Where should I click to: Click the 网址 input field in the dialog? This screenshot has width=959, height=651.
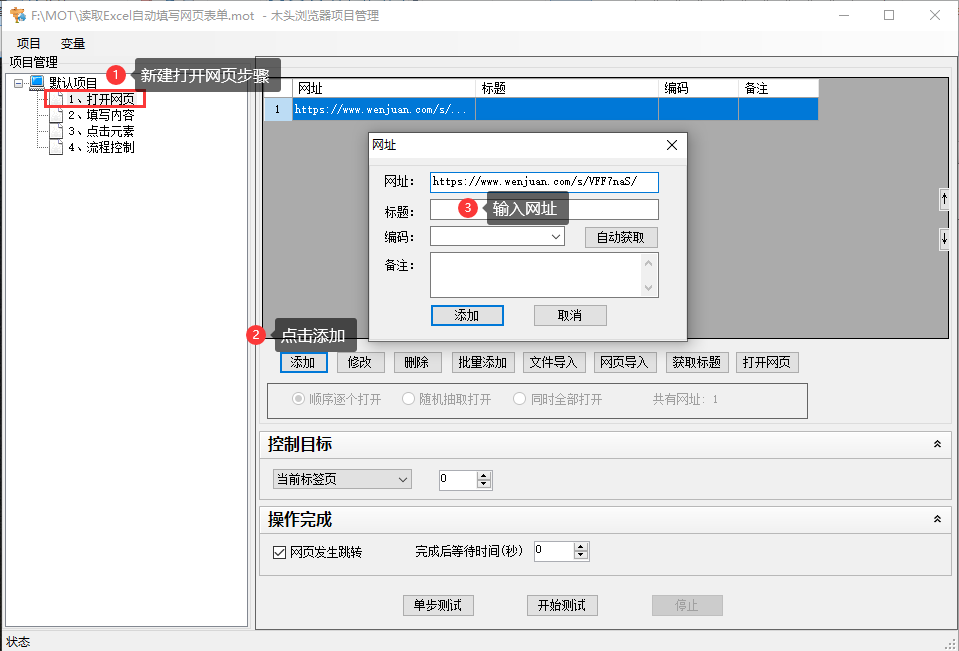tap(544, 182)
